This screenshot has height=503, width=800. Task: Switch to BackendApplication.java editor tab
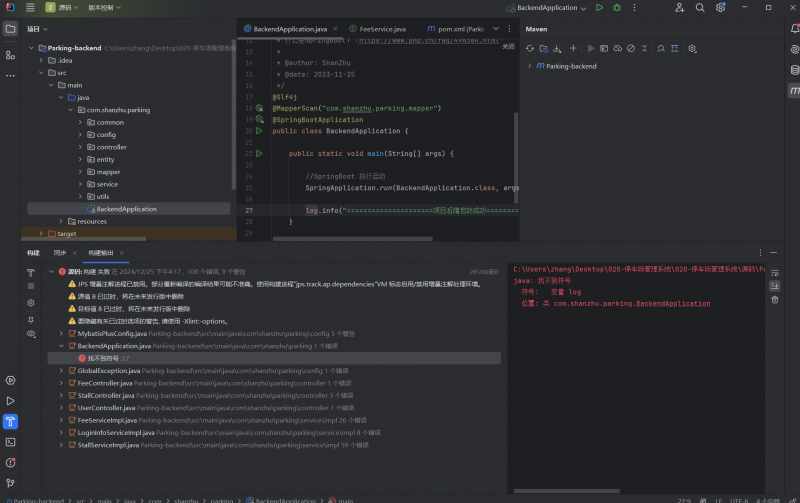pos(289,29)
